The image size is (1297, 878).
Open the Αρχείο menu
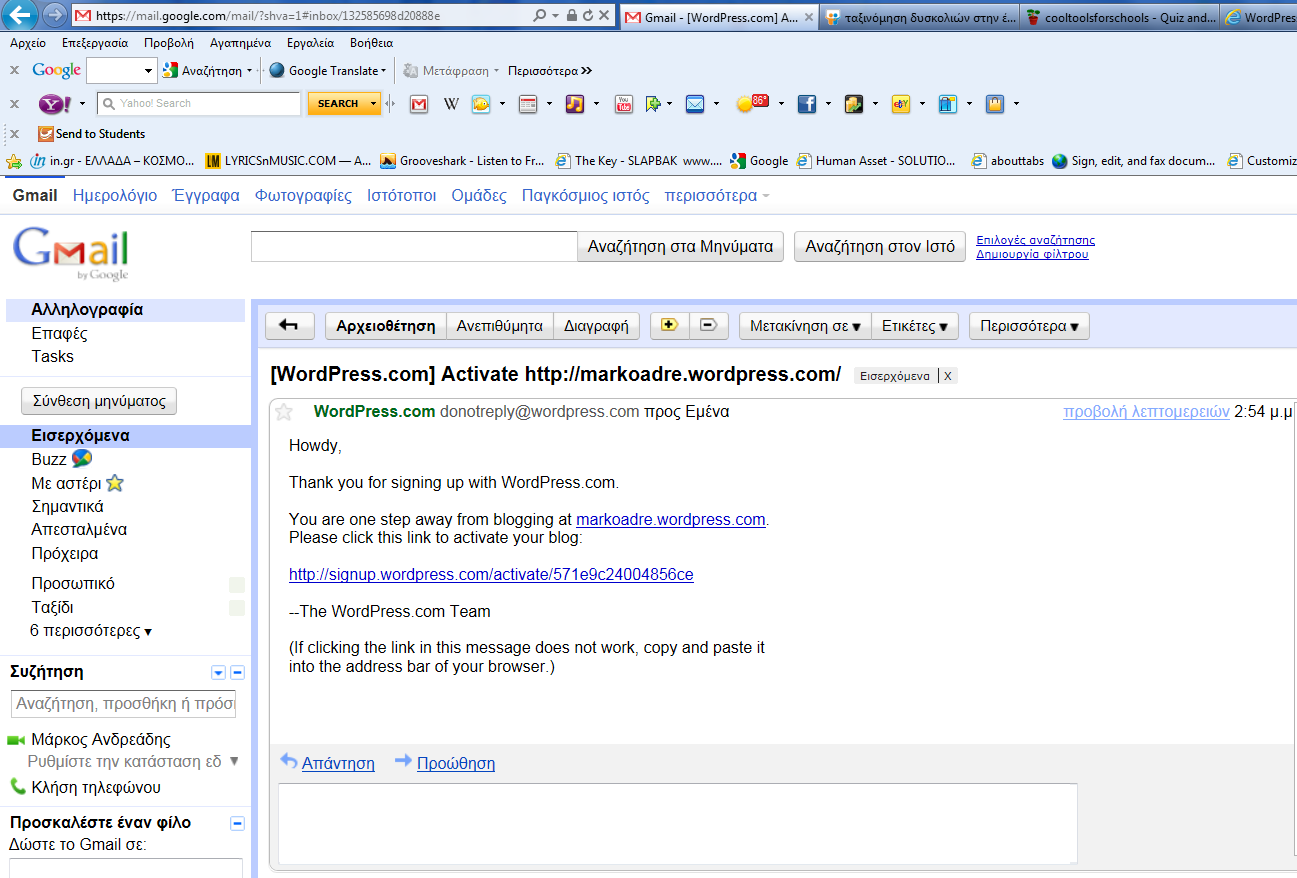click(28, 43)
